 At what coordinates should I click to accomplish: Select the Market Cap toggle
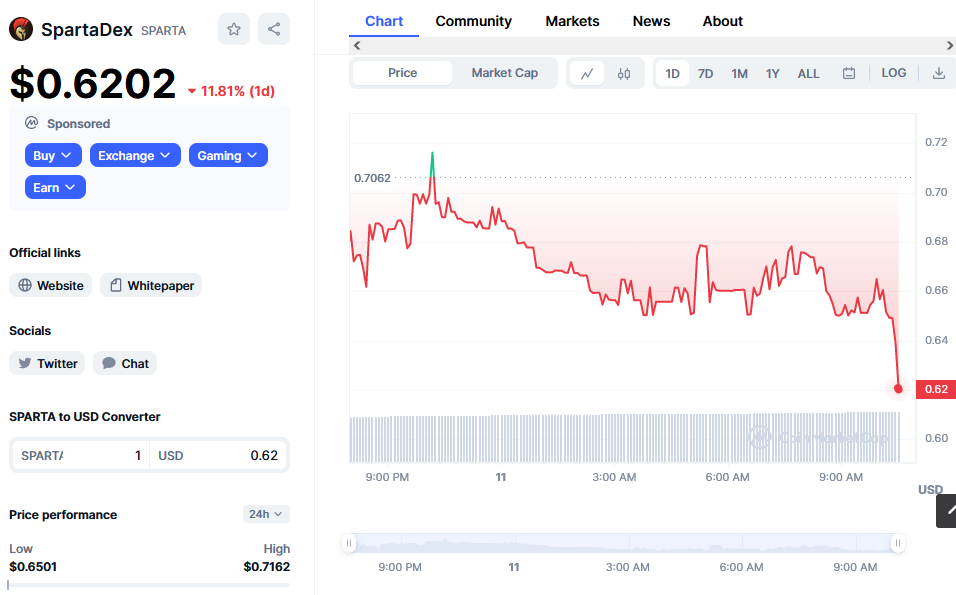coord(505,73)
